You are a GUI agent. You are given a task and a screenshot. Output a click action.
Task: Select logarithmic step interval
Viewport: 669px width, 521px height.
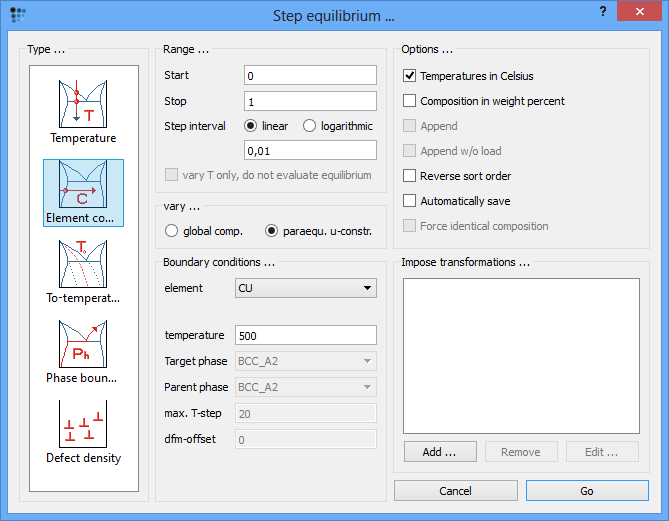(x=309, y=126)
